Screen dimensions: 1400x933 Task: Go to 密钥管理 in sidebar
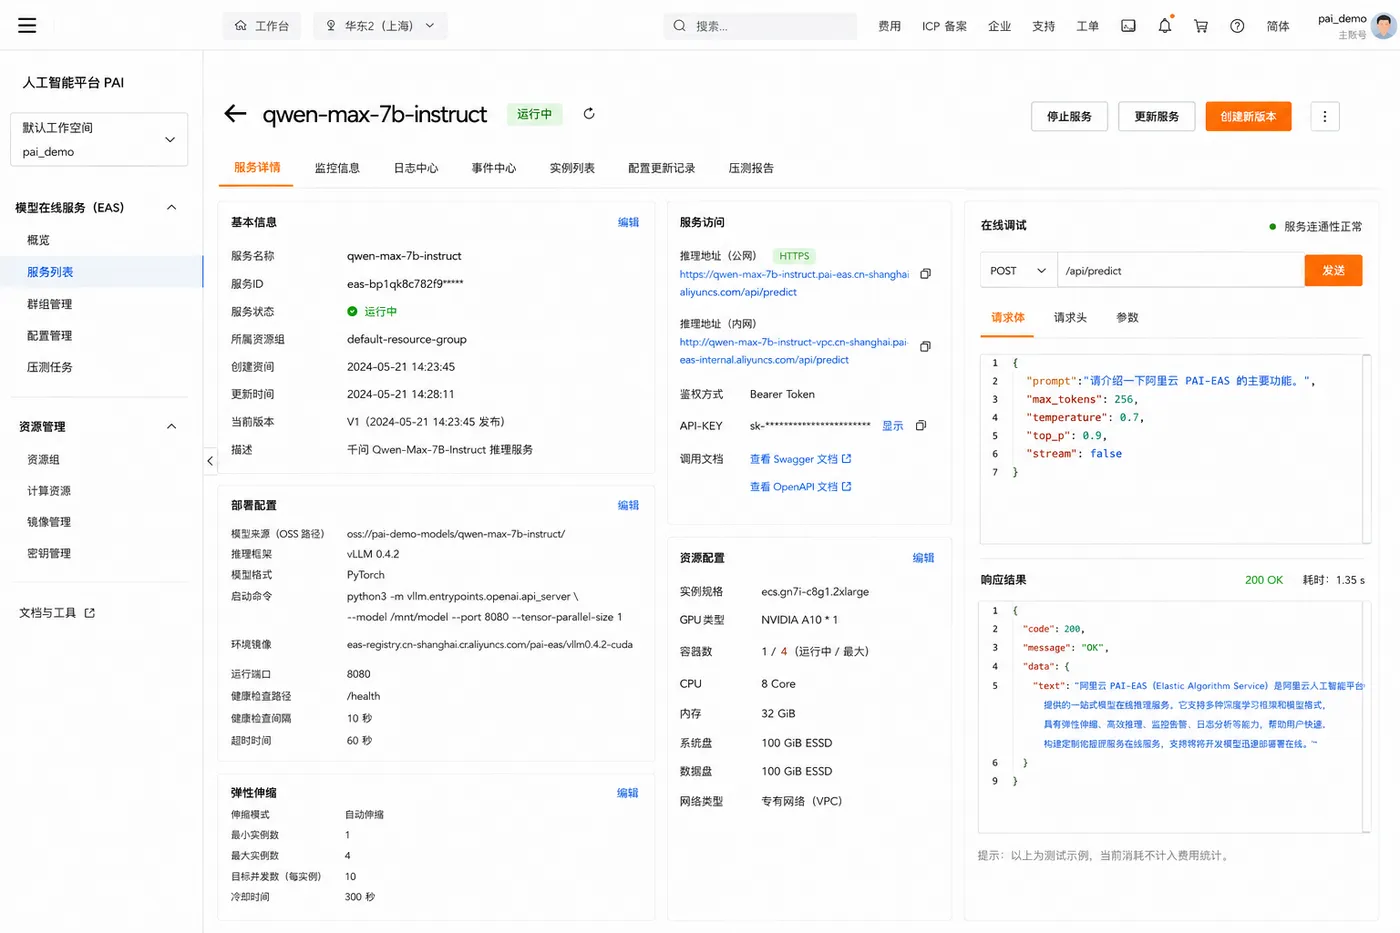49,553
